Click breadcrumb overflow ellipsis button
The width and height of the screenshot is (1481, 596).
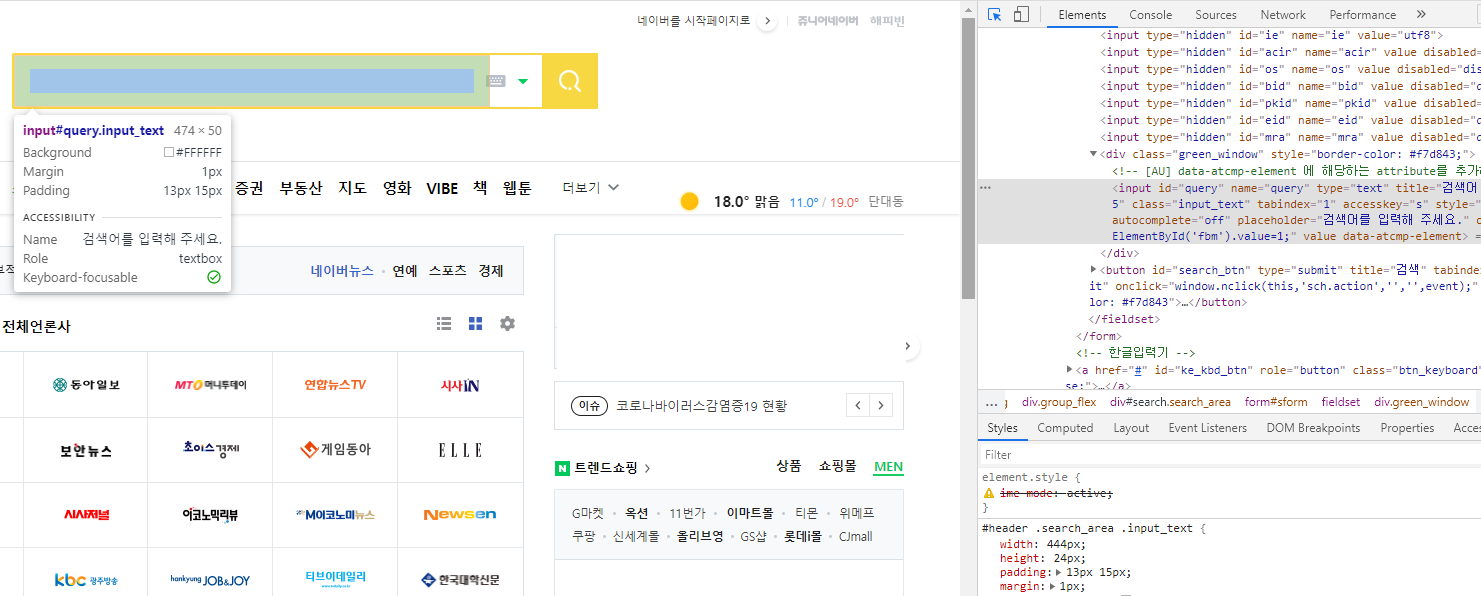tap(992, 402)
